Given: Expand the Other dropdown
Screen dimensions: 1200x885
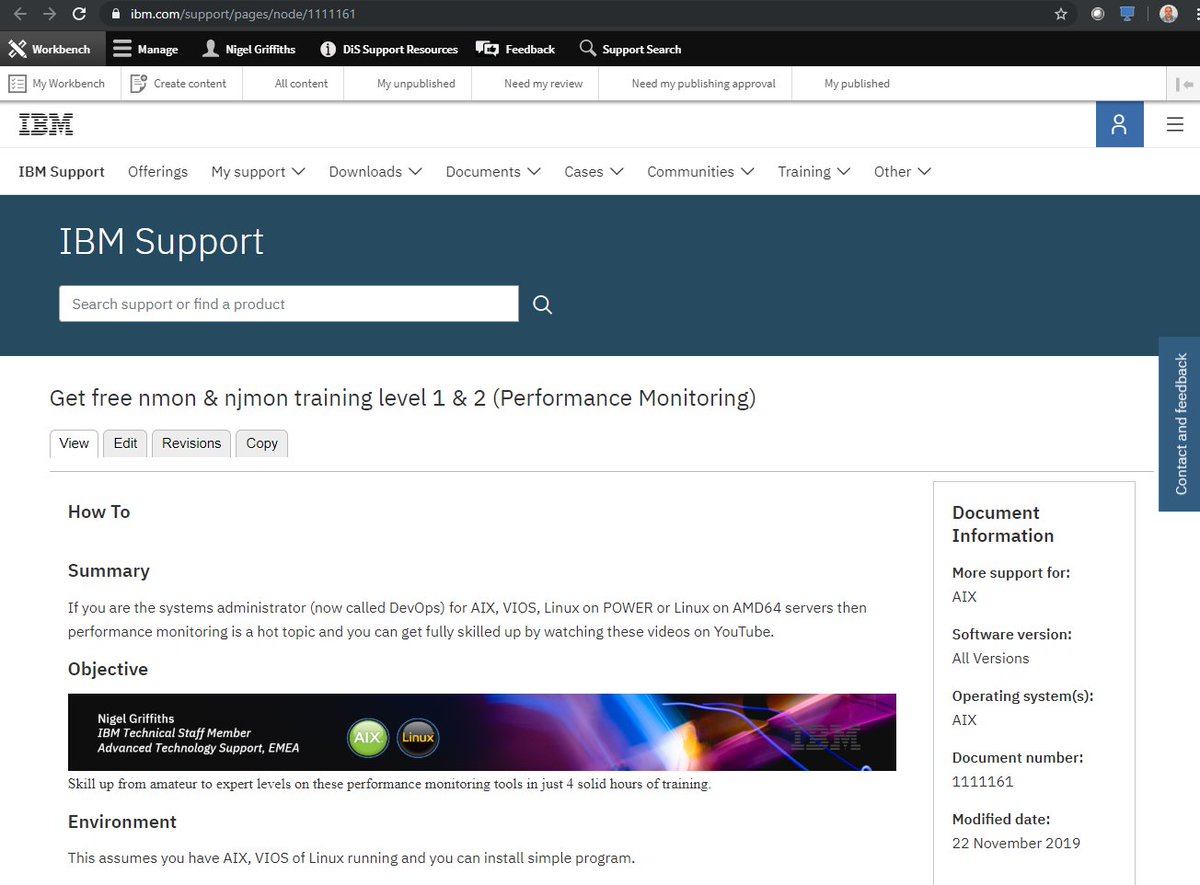Looking at the screenshot, I should 902,172.
